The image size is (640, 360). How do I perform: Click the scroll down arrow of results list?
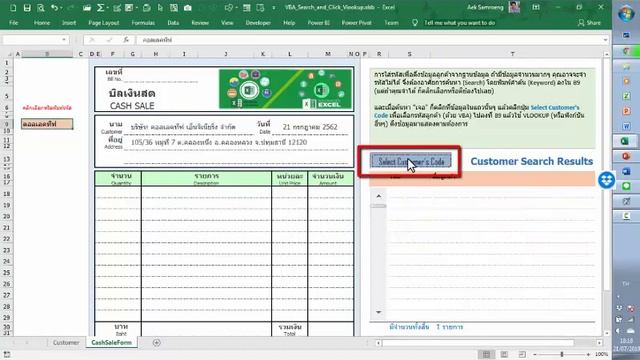pos(378,312)
